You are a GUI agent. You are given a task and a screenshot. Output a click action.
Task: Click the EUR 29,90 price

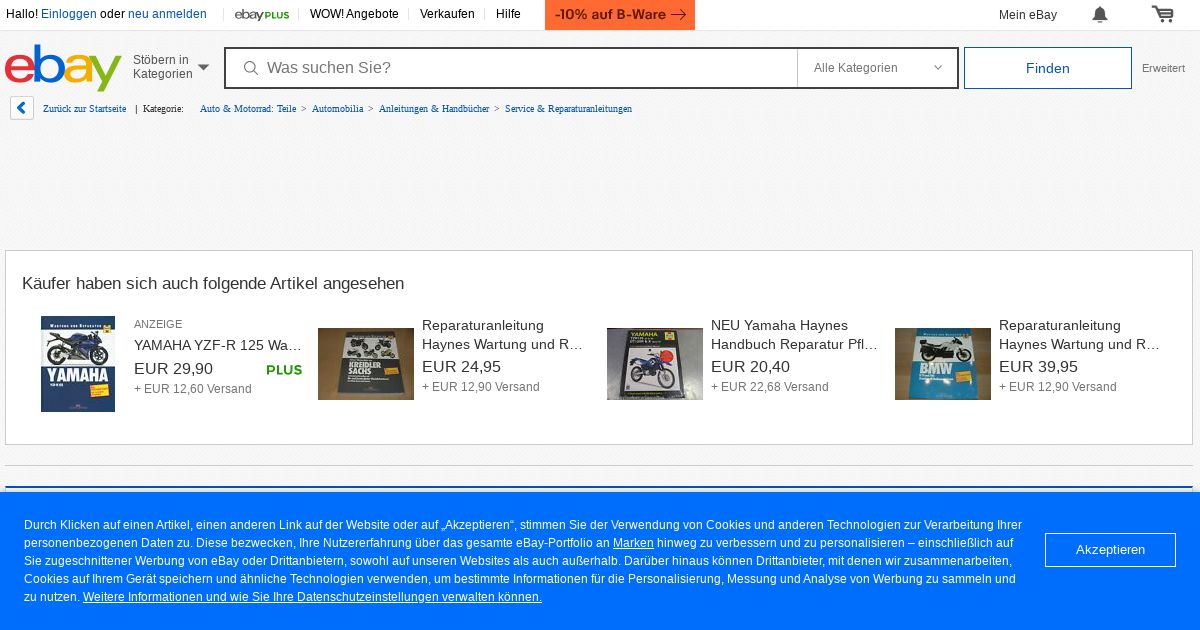coord(174,369)
